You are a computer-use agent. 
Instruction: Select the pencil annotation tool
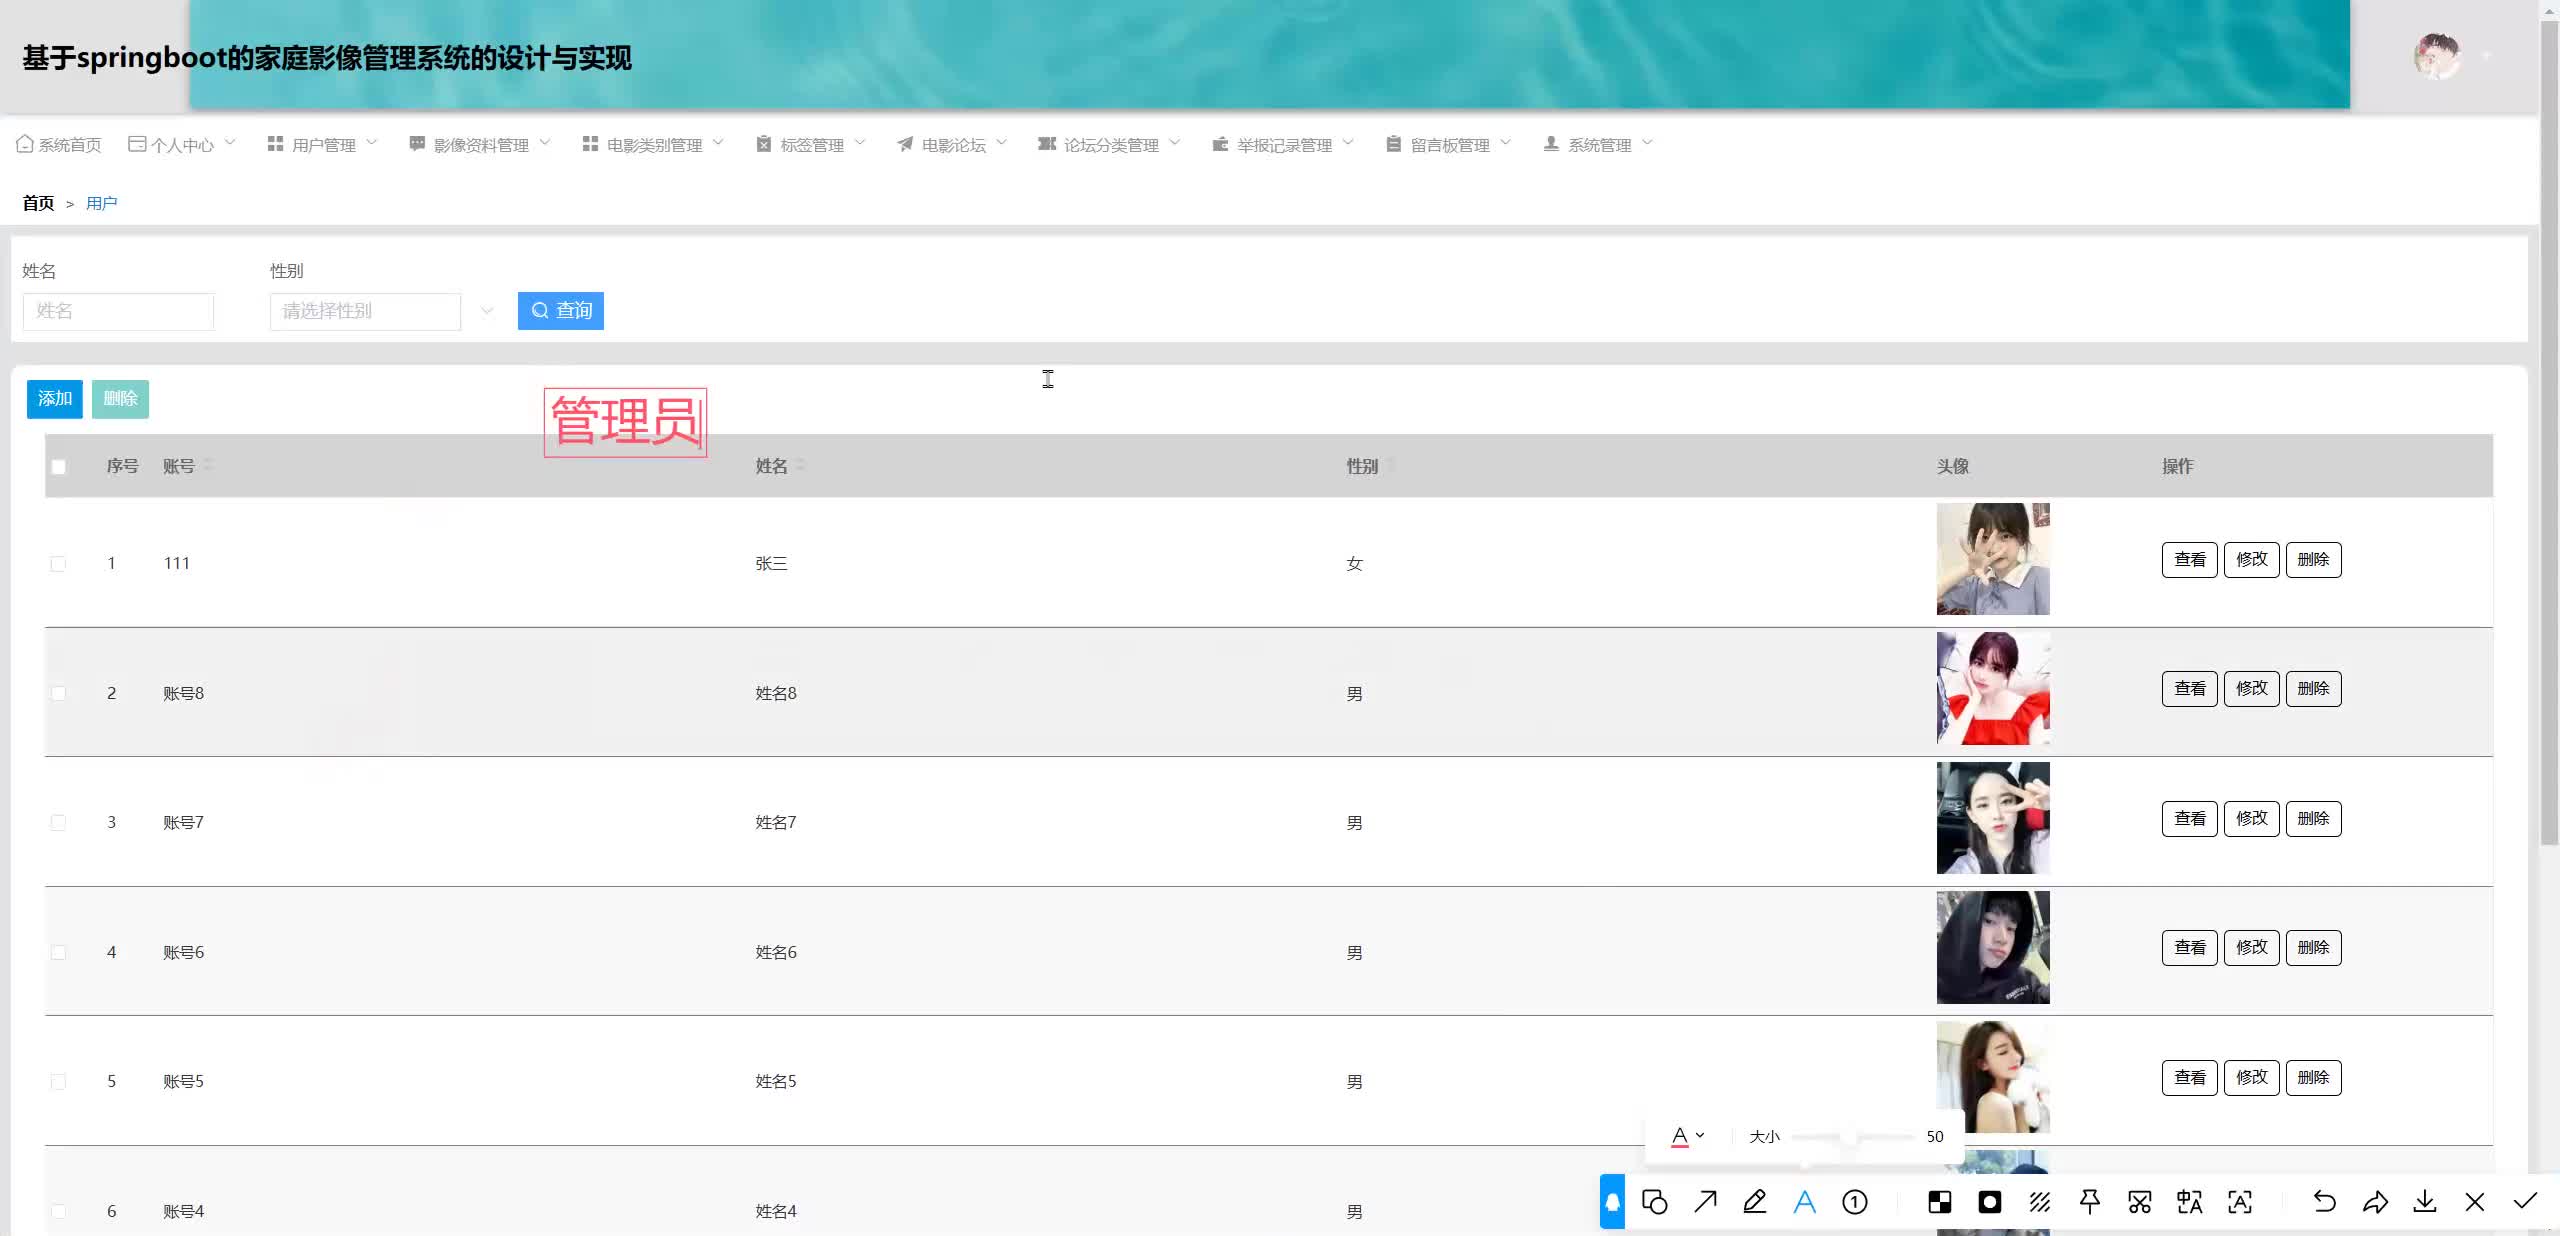pos(1755,1202)
